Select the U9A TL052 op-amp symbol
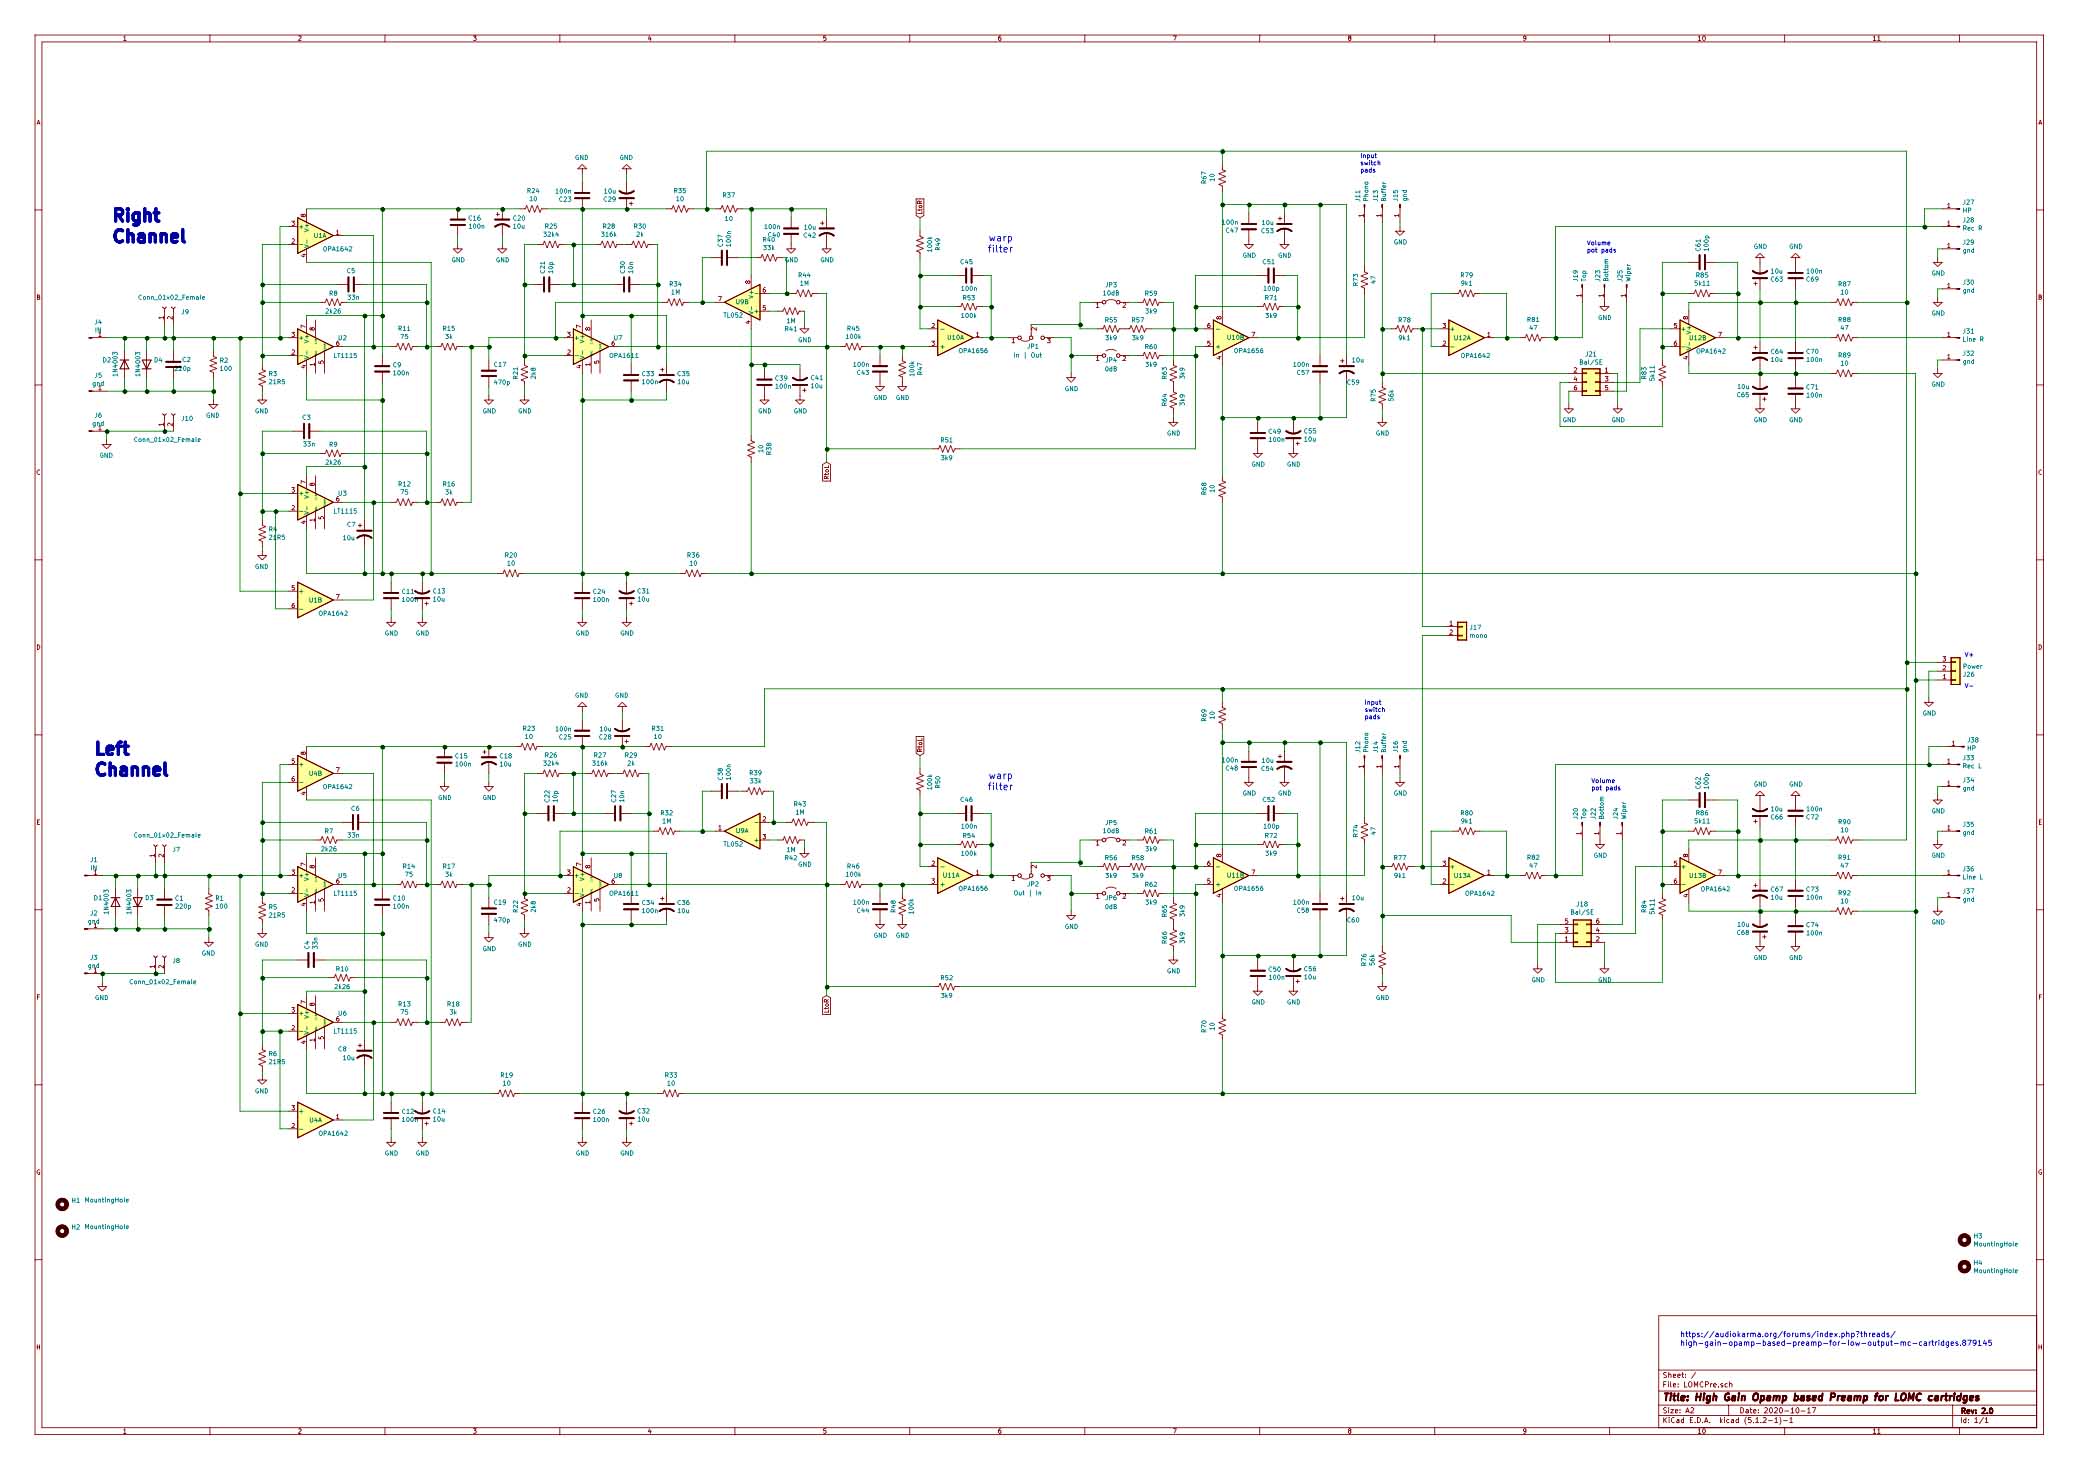This screenshot has width=2078, height=1469. [x=742, y=829]
